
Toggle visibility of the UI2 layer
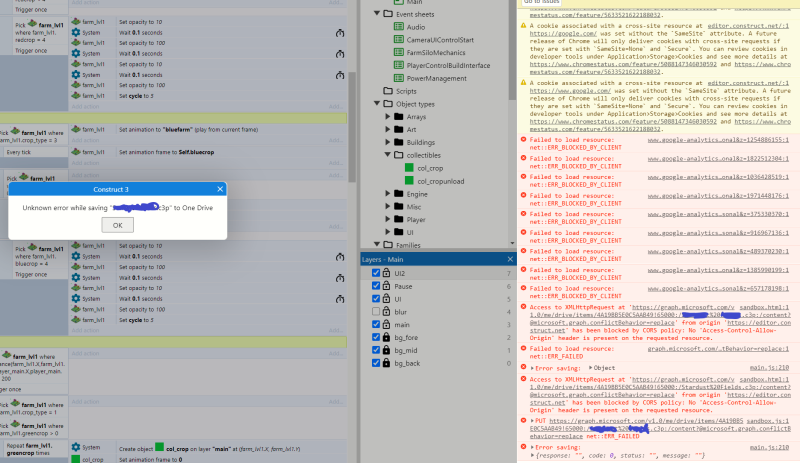coord(376,273)
